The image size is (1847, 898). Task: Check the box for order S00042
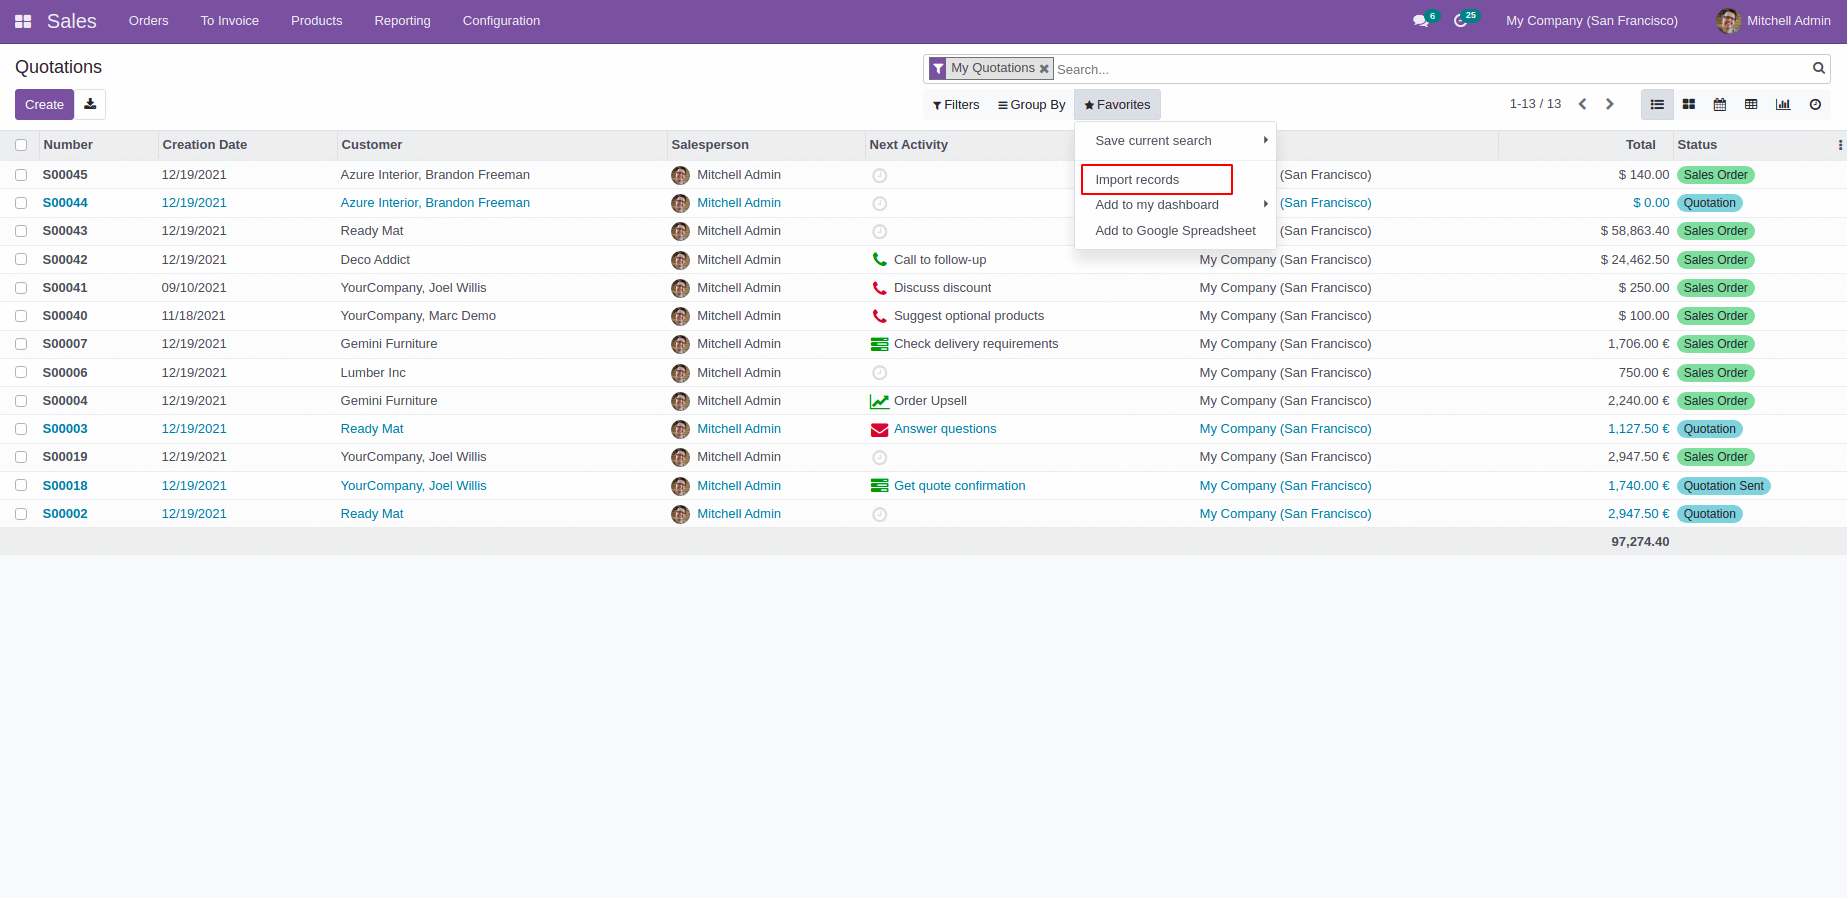tap(21, 260)
